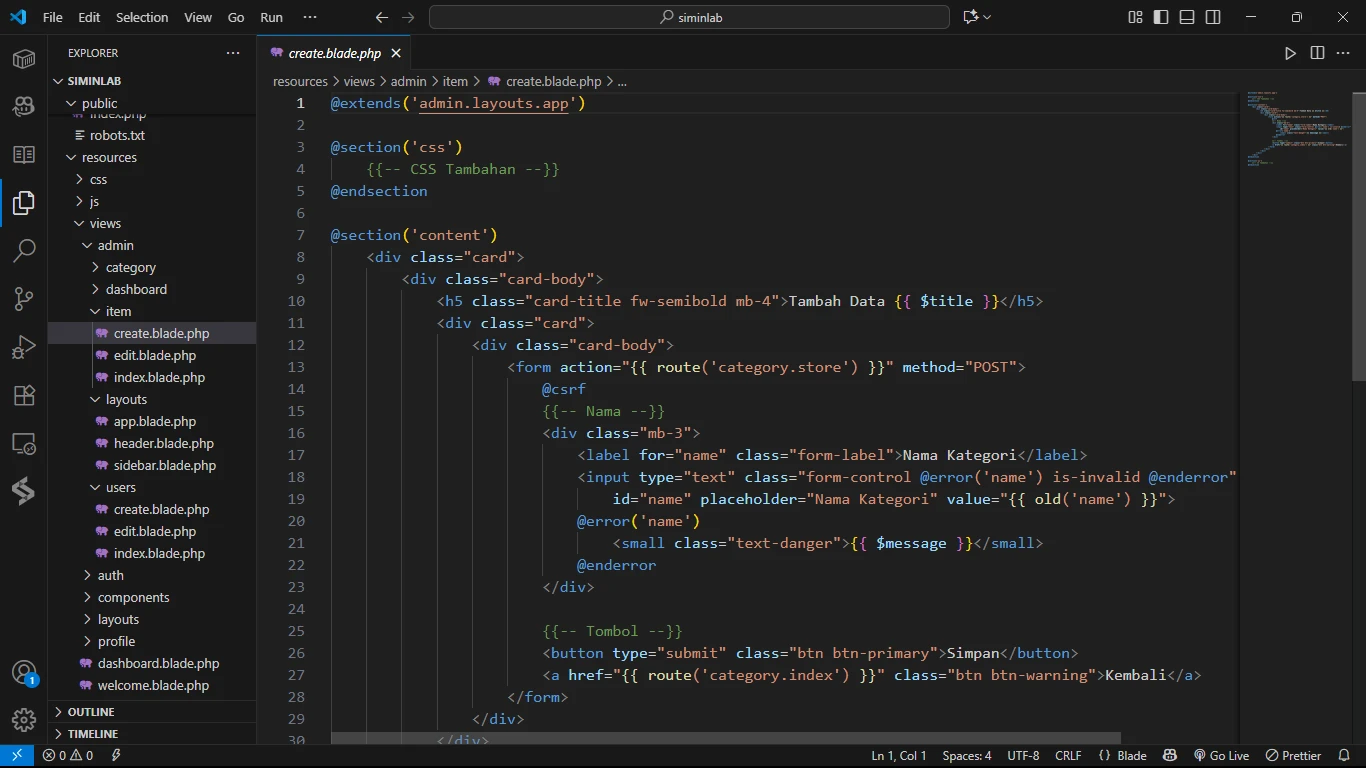
Task: Open the Customize Layout icon in title bar
Action: pos(1135,17)
